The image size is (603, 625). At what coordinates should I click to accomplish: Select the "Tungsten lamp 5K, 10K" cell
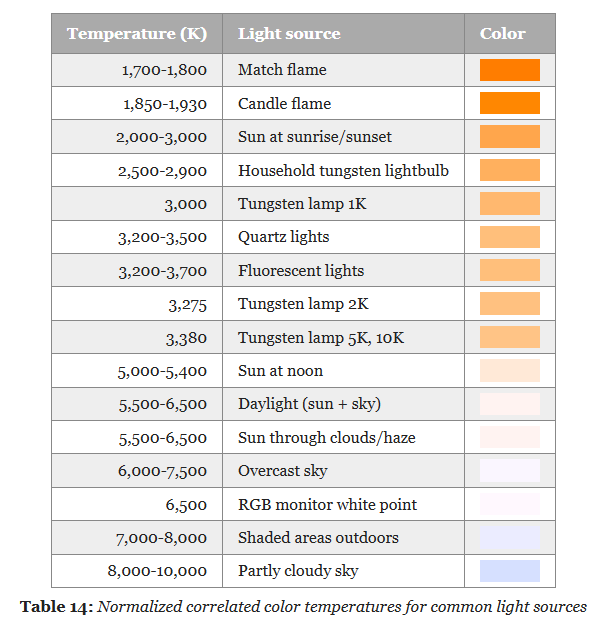[321, 338]
